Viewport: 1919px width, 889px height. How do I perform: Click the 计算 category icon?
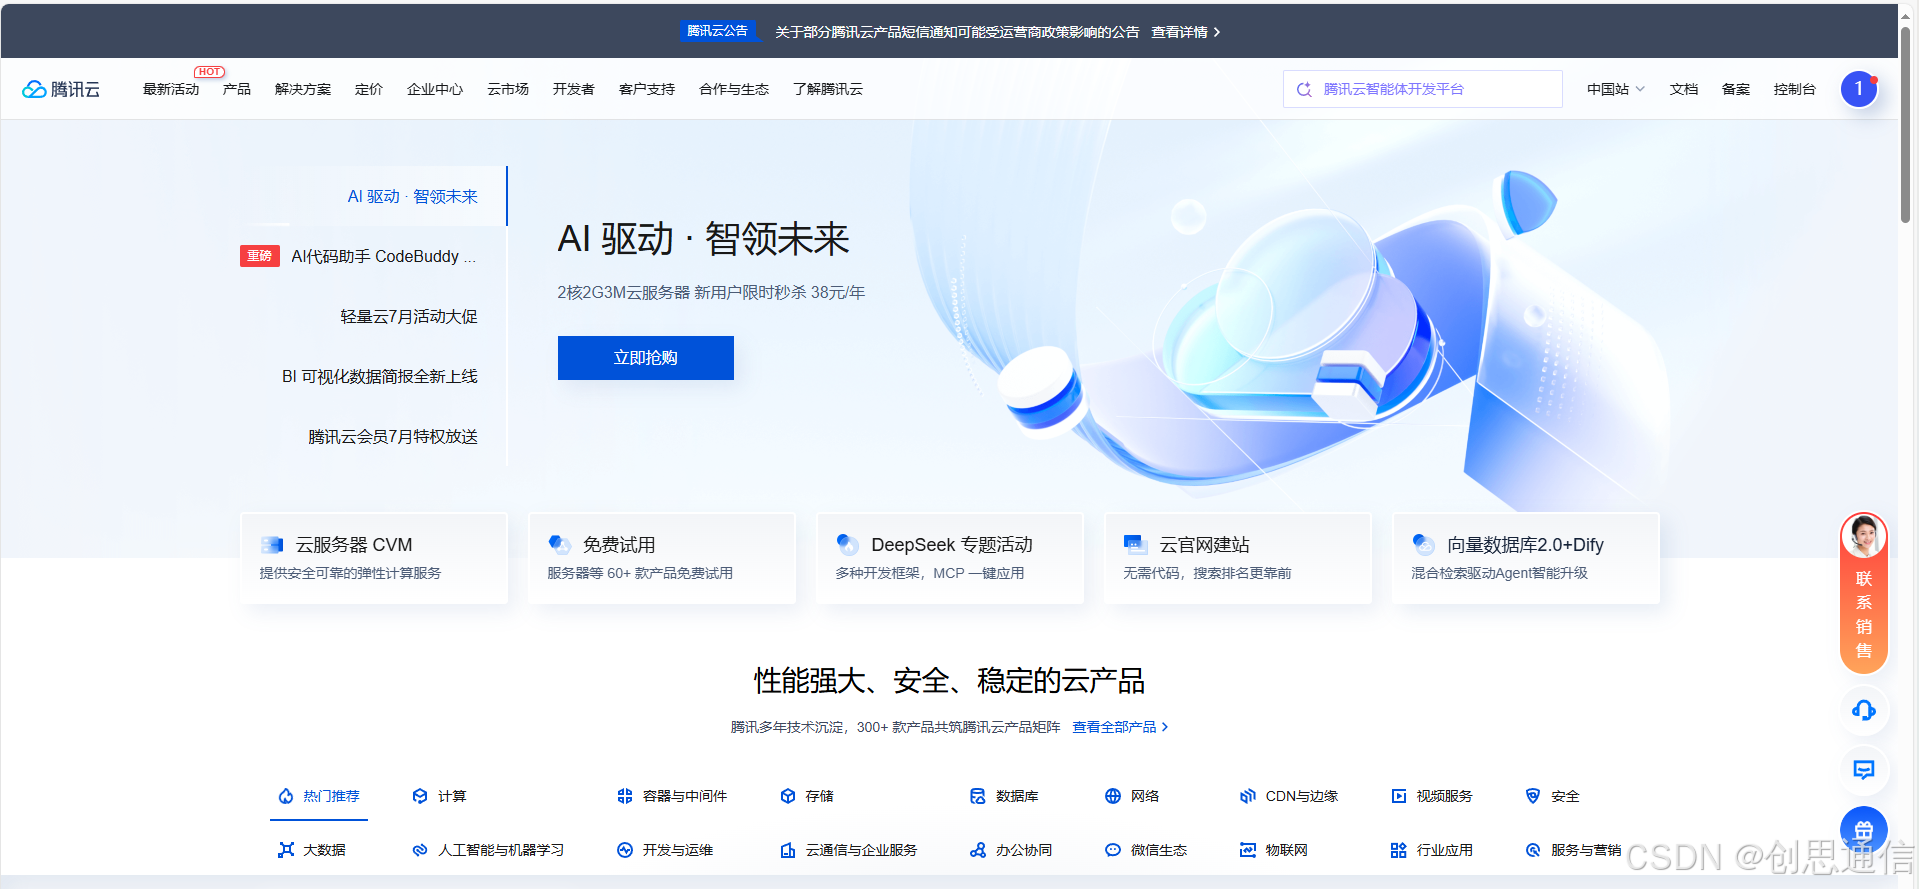coord(420,796)
